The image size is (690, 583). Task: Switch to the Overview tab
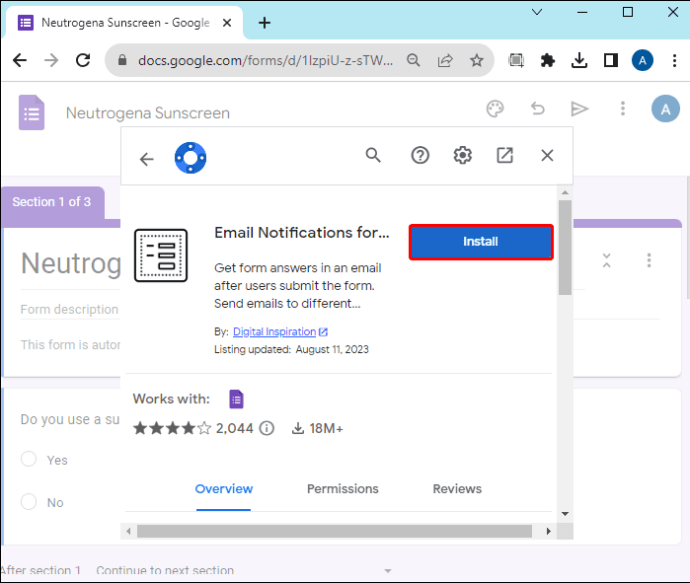click(x=224, y=489)
